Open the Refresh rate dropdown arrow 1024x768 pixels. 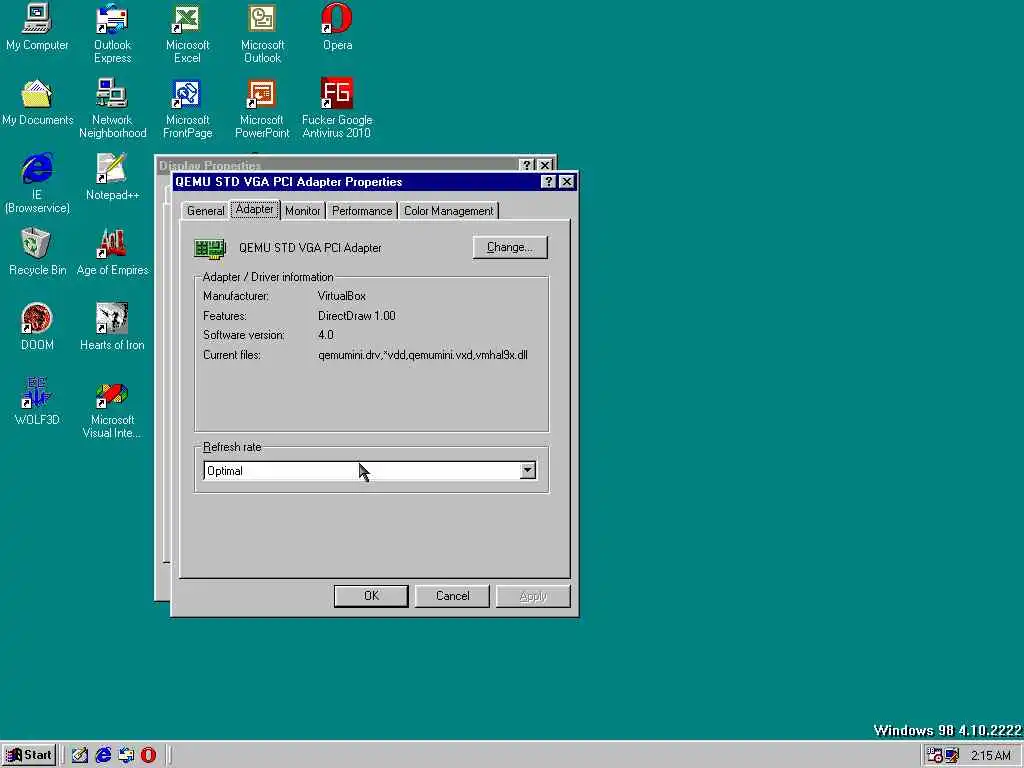[x=528, y=470]
